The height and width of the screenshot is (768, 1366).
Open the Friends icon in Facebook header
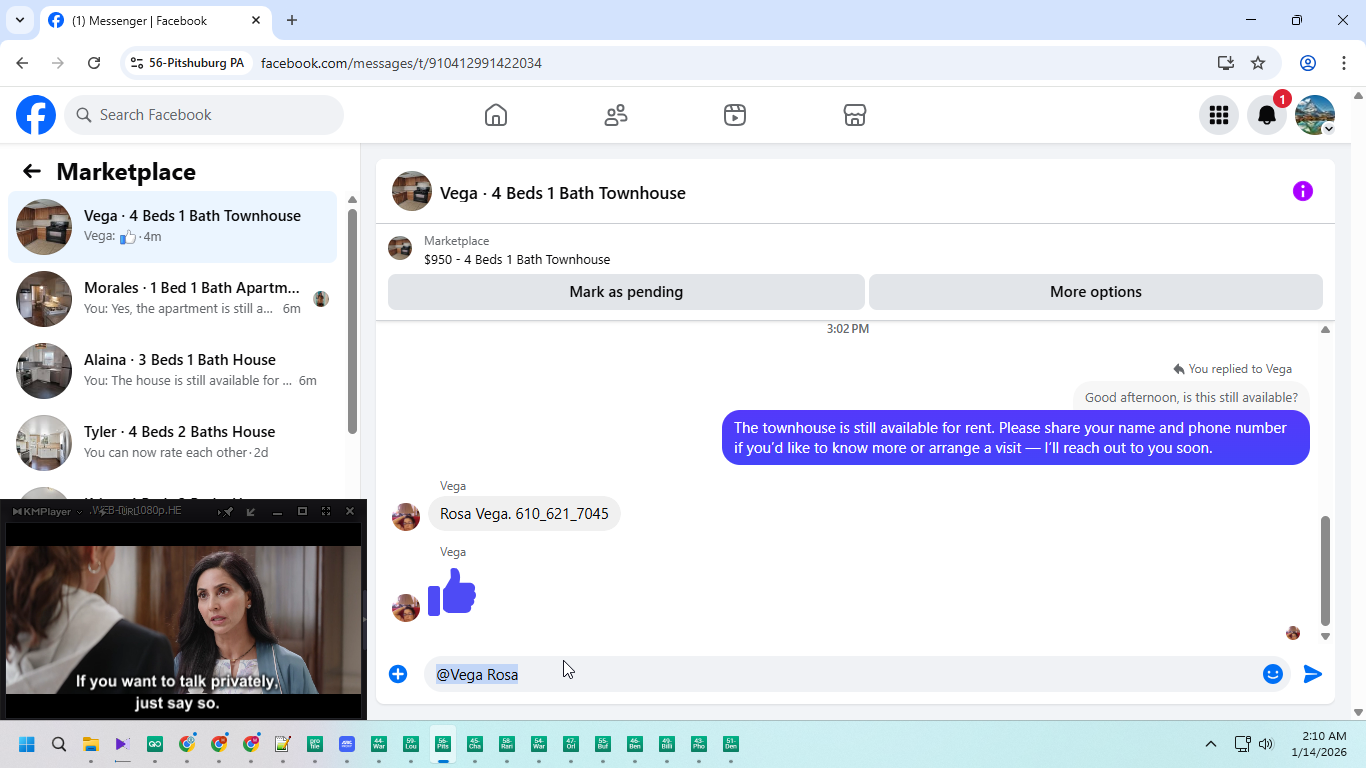[616, 115]
